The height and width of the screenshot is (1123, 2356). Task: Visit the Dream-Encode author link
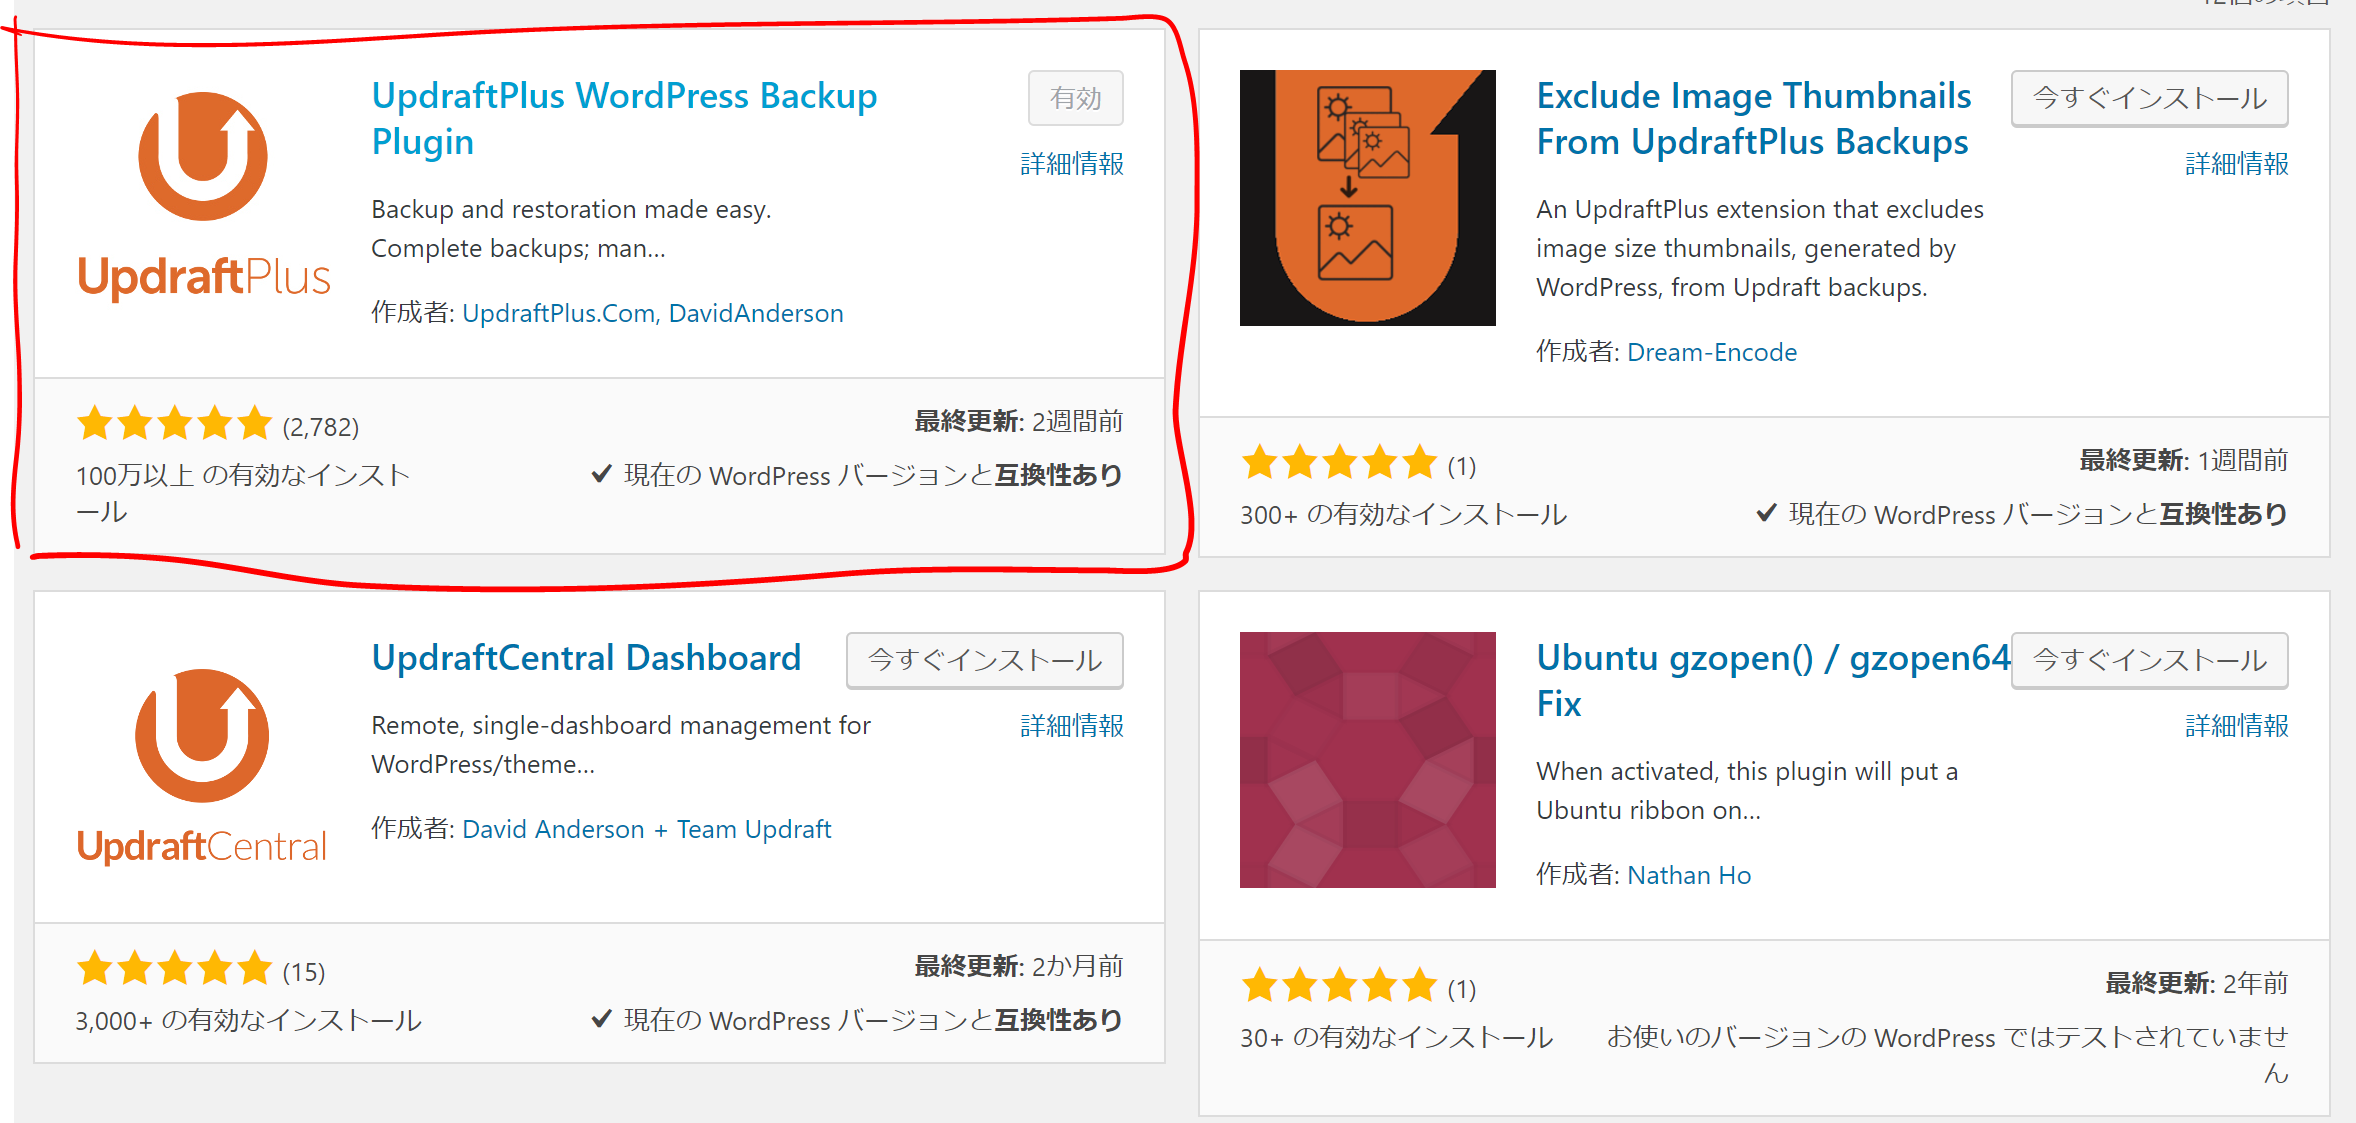(x=1712, y=352)
